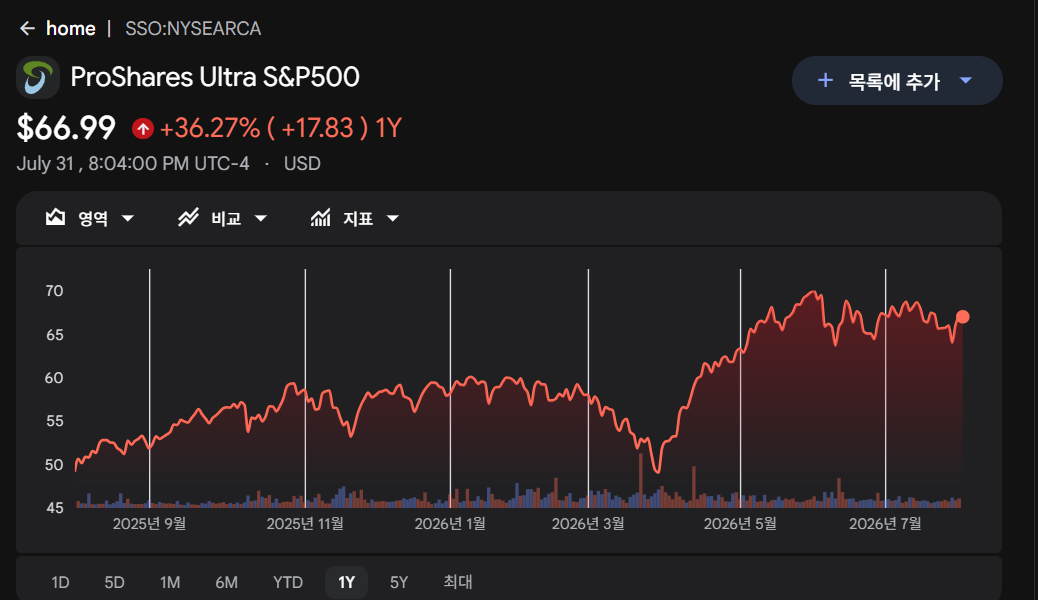Select the 1M time range
Screen dimensions: 1038x600
(170, 582)
